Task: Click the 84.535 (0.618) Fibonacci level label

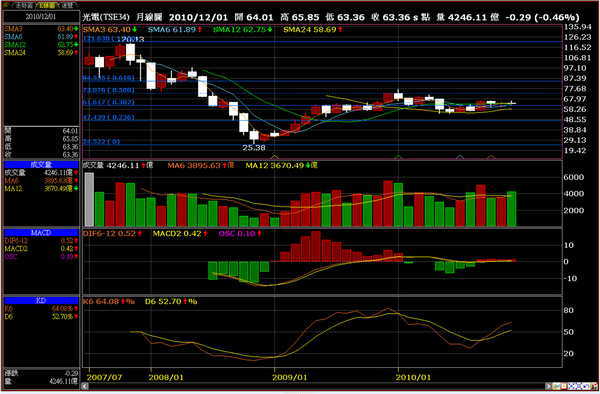Action: tap(109, 78)
